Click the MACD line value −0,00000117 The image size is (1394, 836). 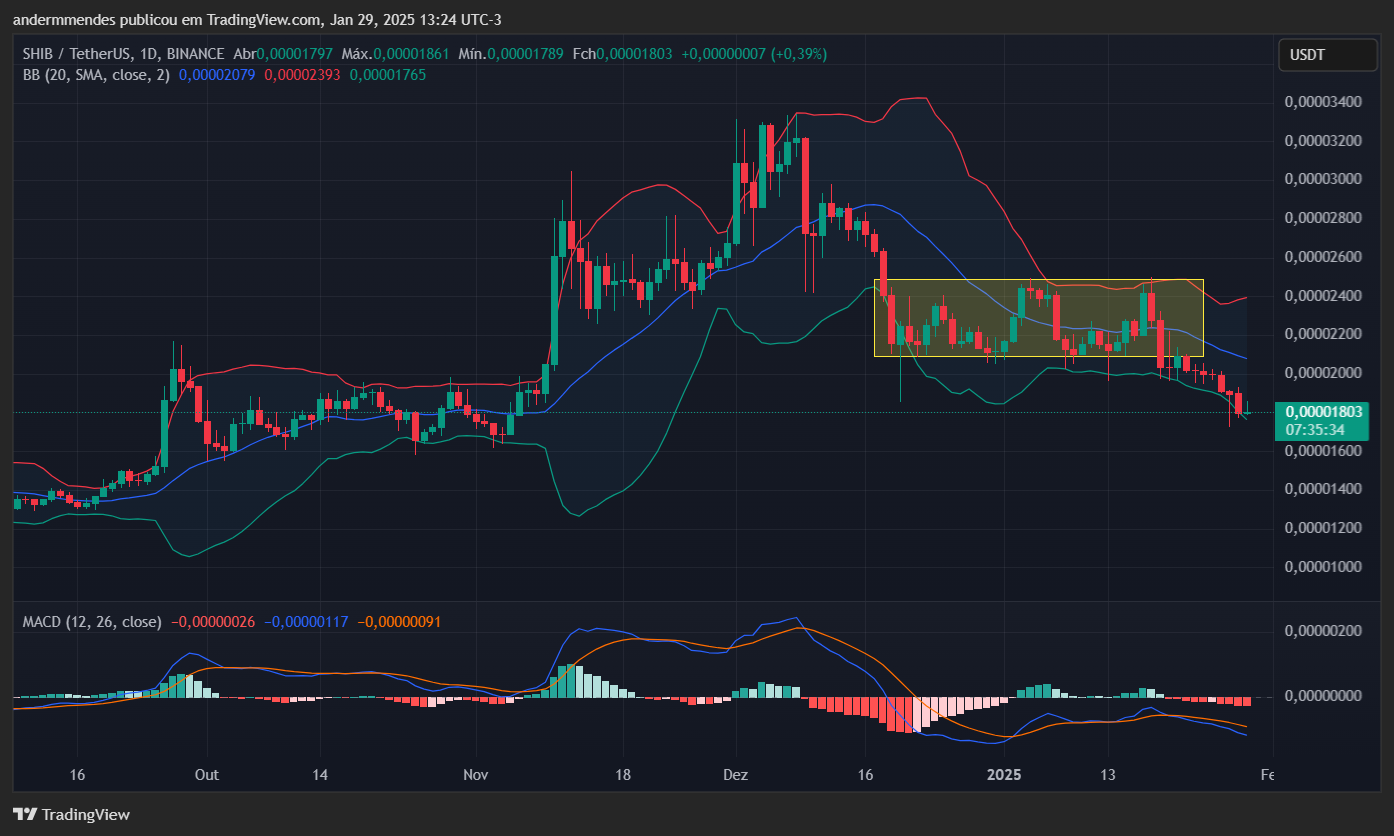tap(306, 622)
